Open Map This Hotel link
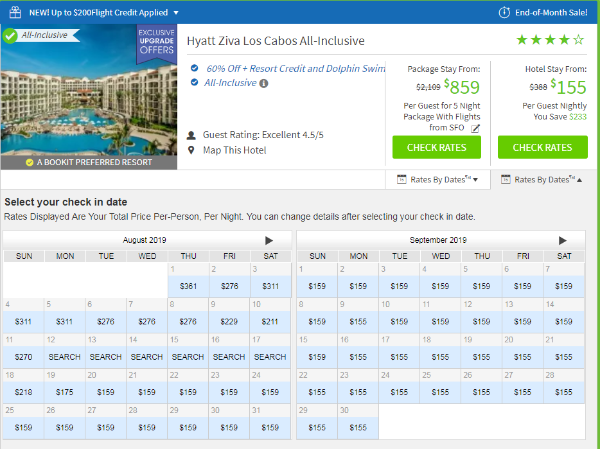This screenshot has height=449, width=600. 234,150
